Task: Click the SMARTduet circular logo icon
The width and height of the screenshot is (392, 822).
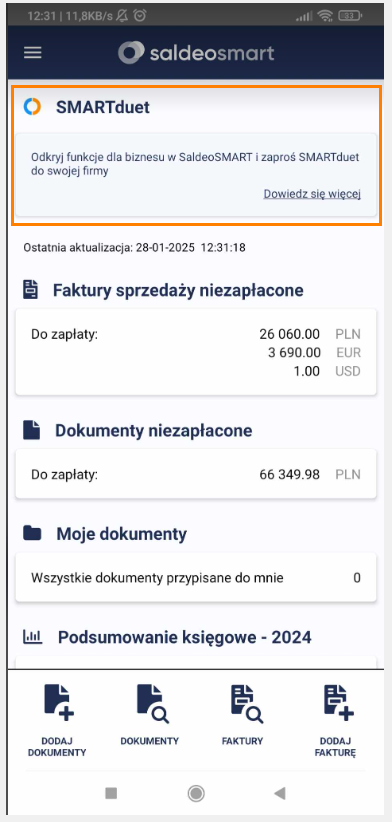Action: [32, 107]
